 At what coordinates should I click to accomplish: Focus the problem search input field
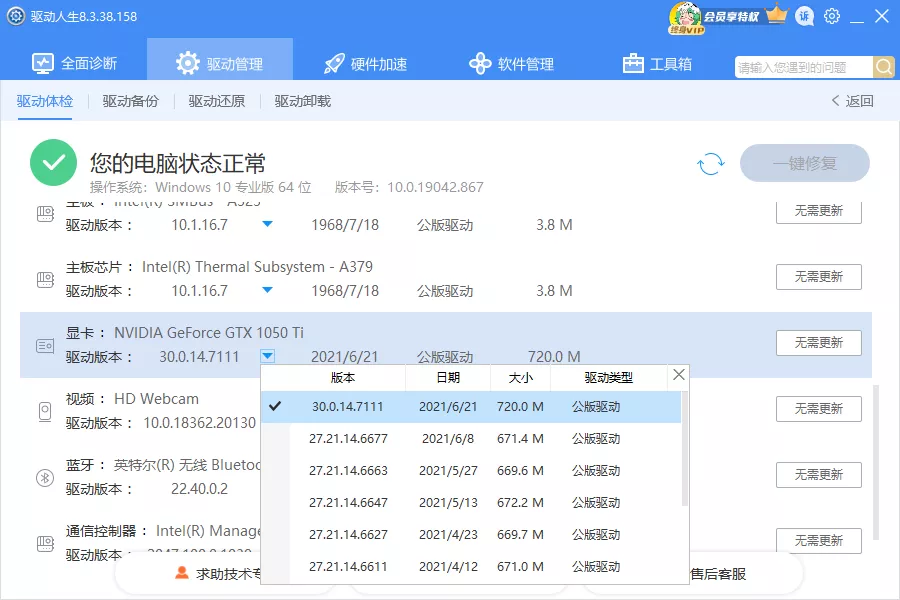pos(804,67)
